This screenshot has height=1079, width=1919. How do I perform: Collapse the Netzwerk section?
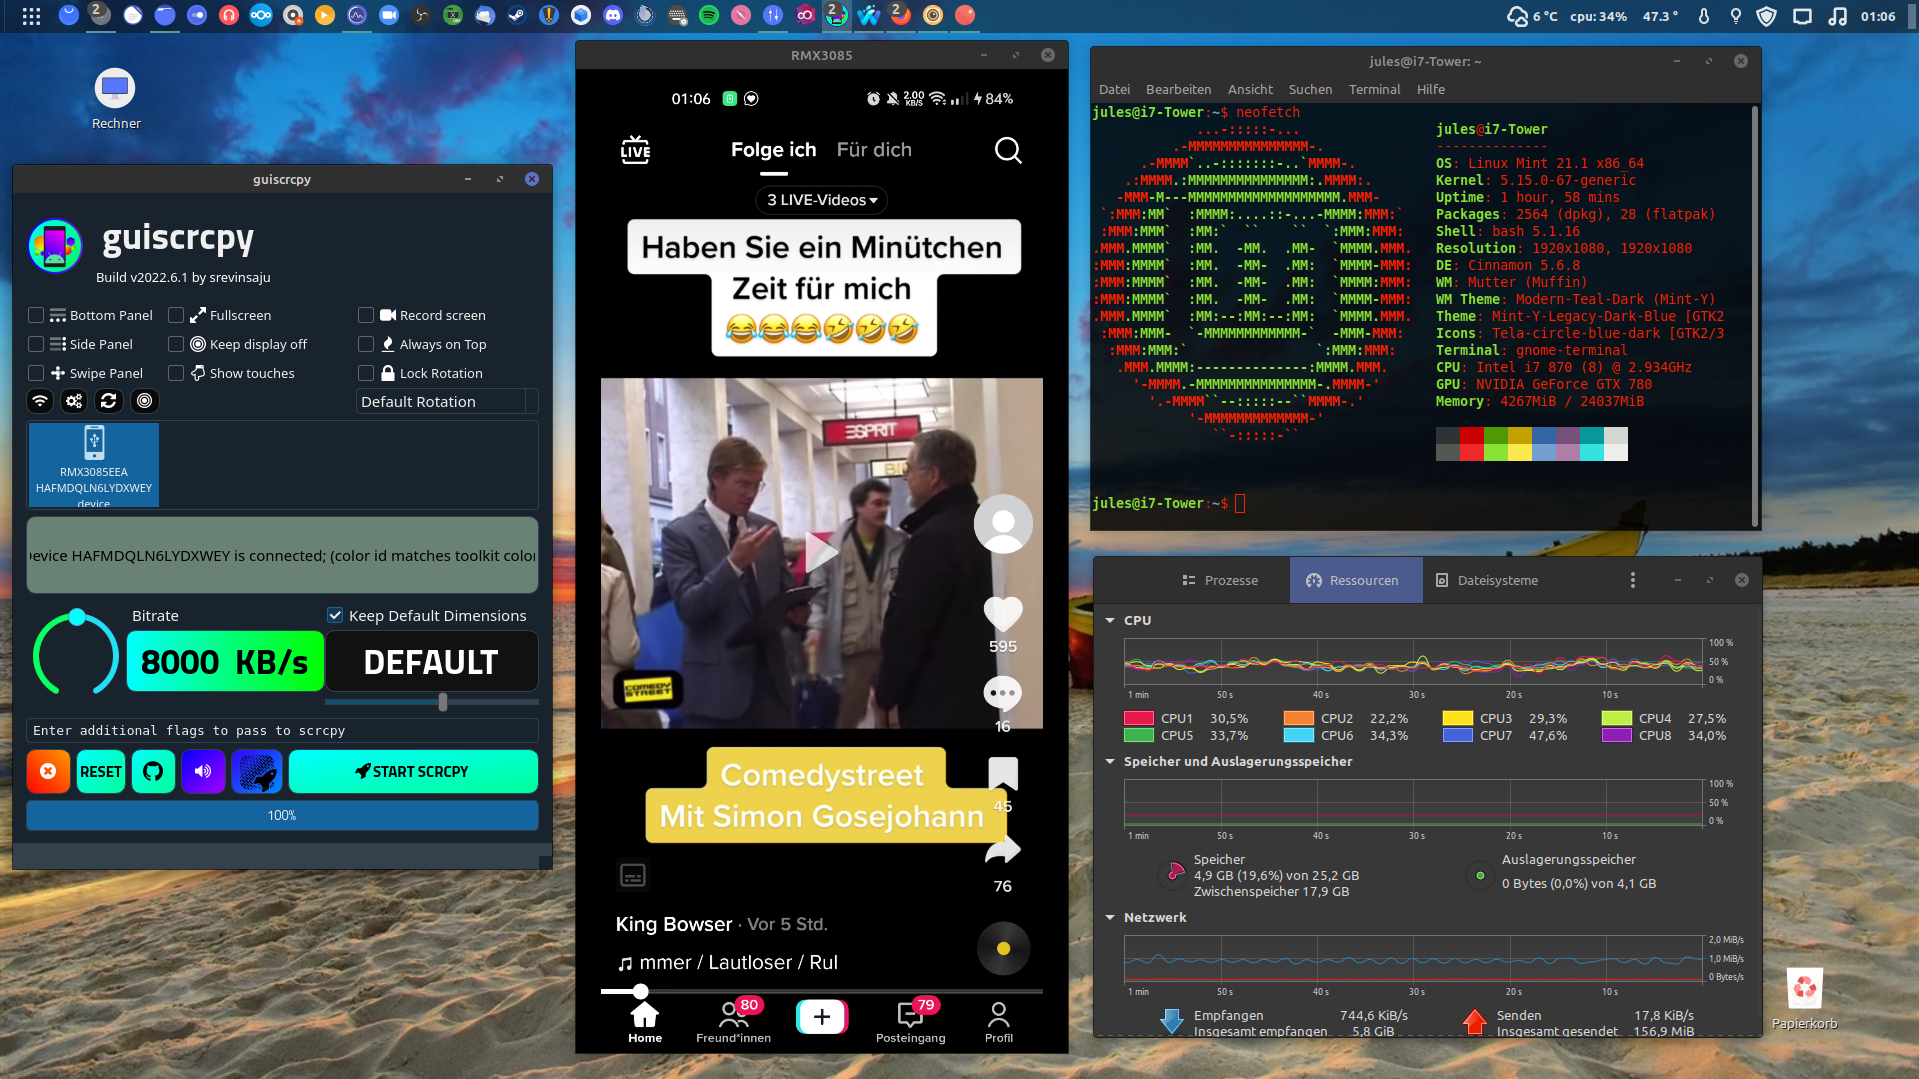point(1110,918)
